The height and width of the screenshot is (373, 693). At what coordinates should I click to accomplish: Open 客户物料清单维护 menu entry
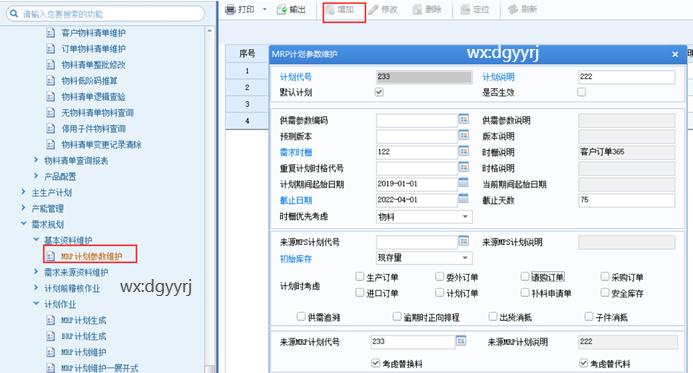(93, 33)
